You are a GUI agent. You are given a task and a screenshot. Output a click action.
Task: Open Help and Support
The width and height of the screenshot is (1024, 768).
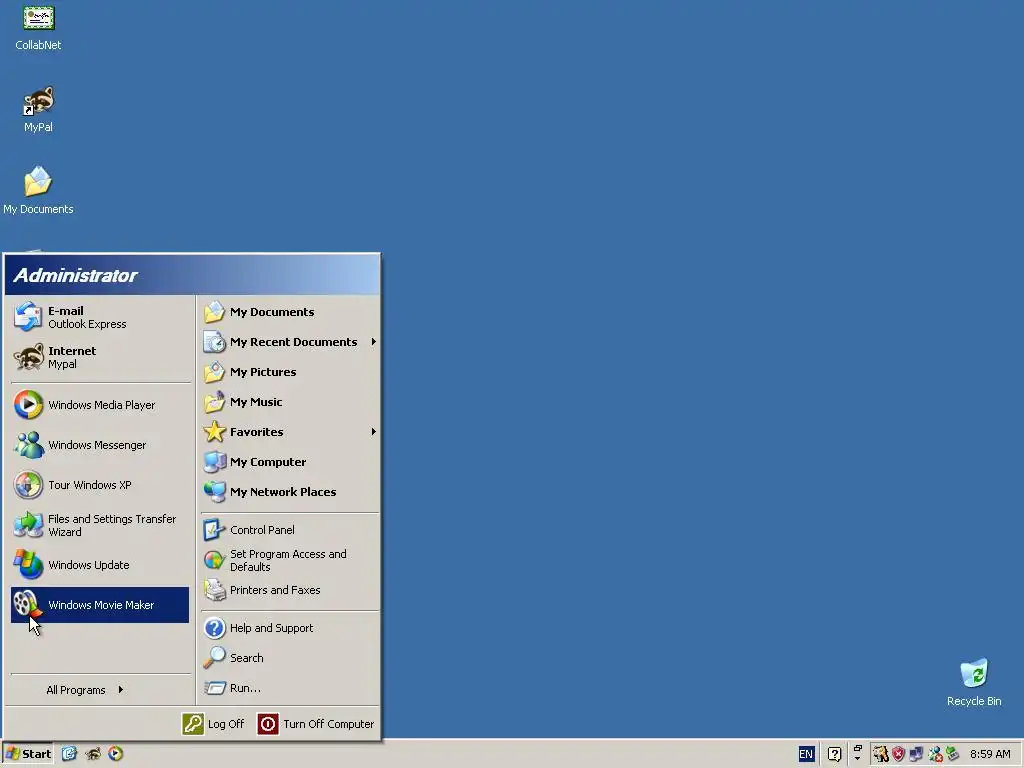(290, 628)
